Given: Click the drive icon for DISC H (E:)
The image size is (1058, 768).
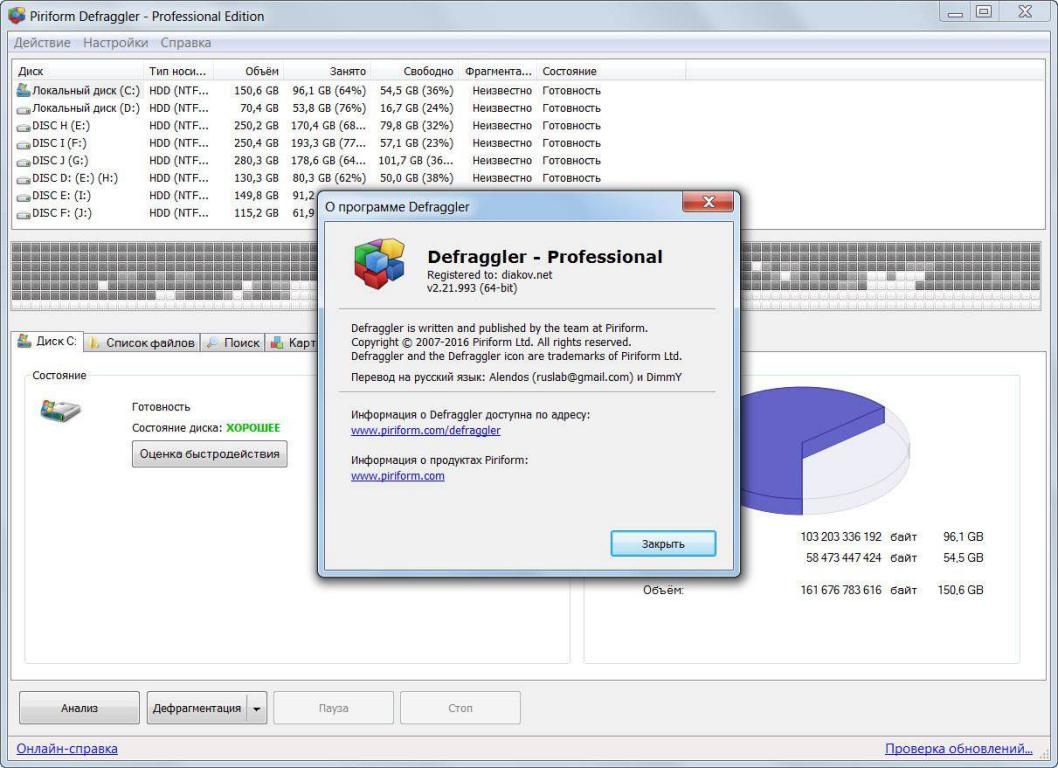Looking at the screenshot, I should click(x=23, y=126).
